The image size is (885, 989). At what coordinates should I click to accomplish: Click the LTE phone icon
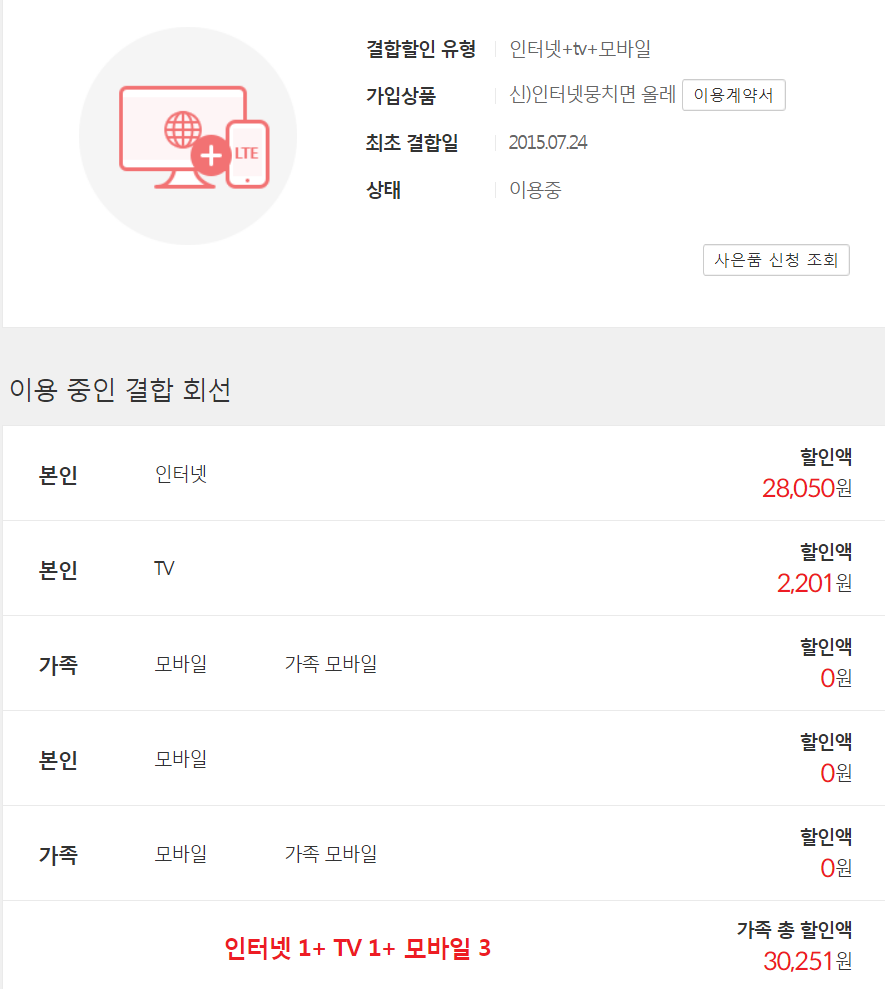247,153
